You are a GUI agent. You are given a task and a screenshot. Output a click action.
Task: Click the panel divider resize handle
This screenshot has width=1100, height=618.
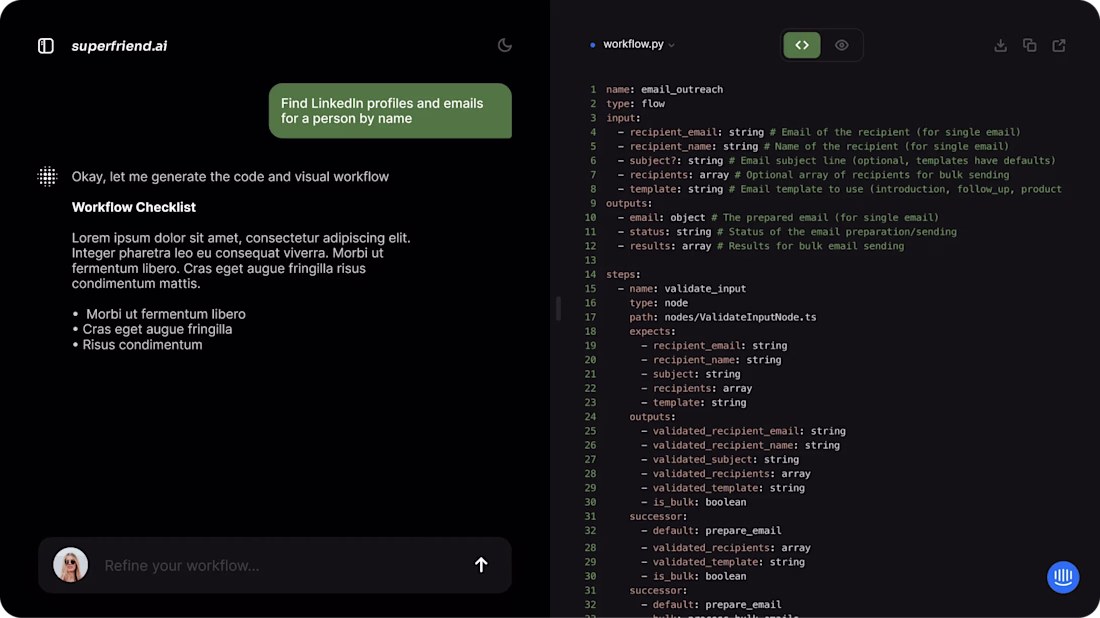point(558,309)
